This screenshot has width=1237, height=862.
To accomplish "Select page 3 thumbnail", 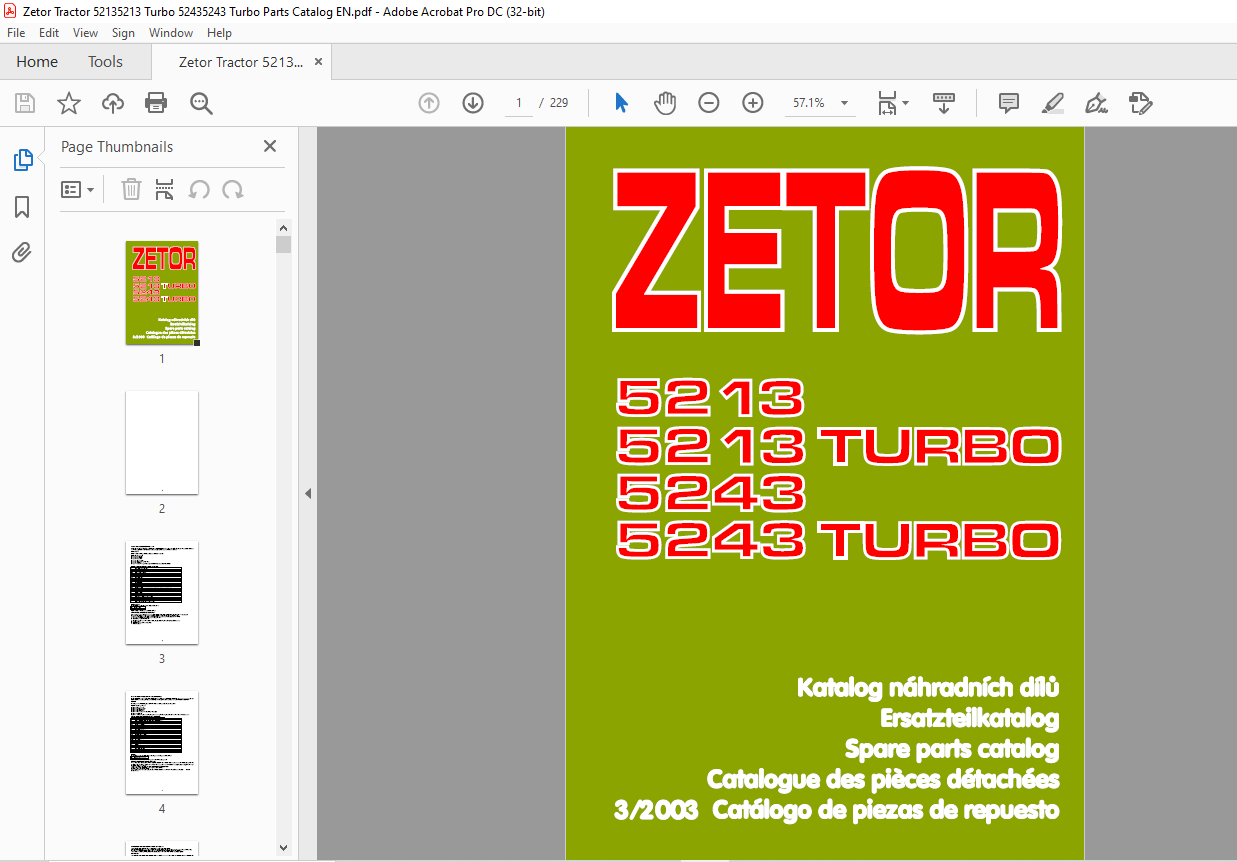I will click(162, 592).
